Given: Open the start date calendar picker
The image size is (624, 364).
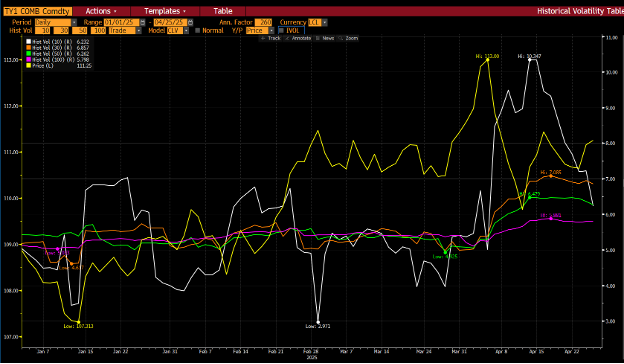Looking at the screenshot, I should (x=143, y=23).
